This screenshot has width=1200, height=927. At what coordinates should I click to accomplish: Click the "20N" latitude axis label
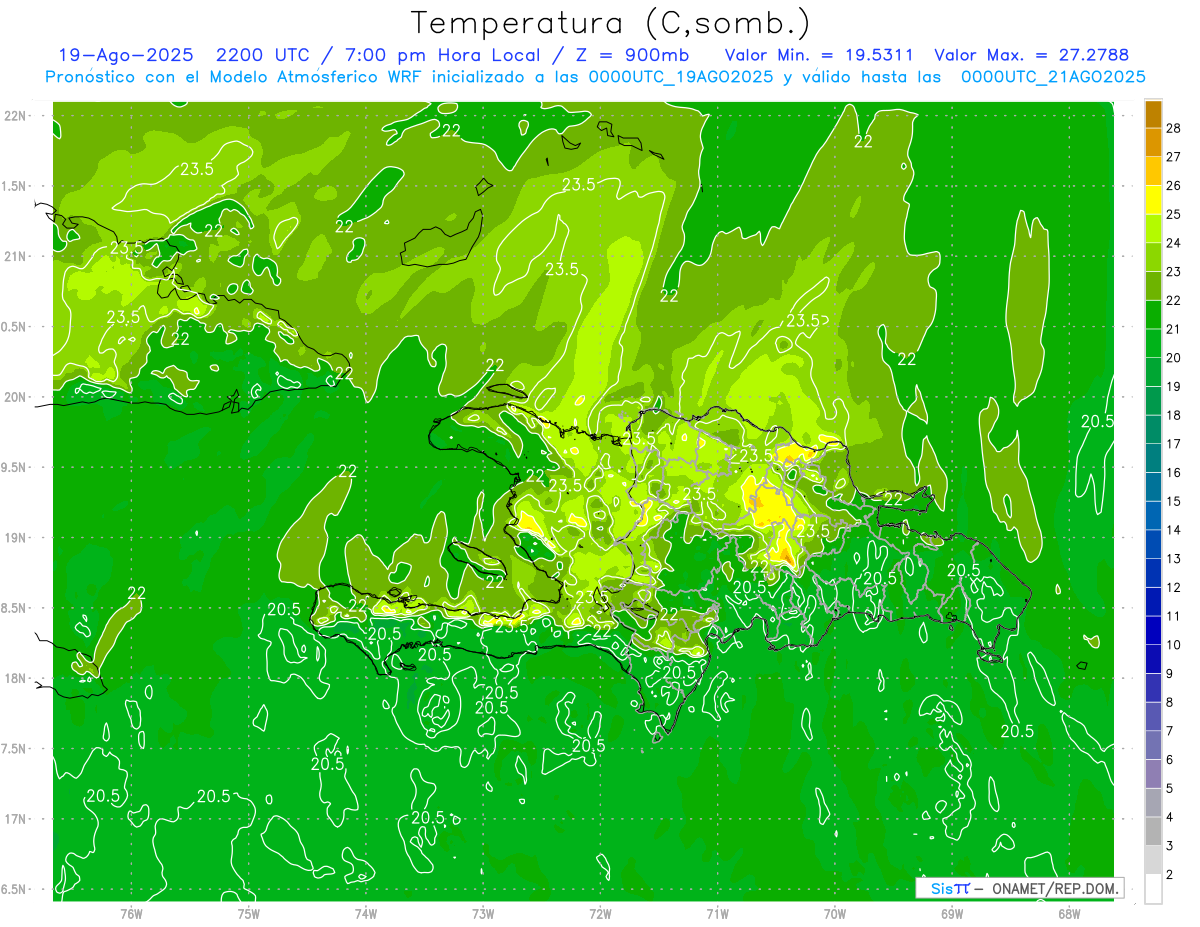coord(15,397)
